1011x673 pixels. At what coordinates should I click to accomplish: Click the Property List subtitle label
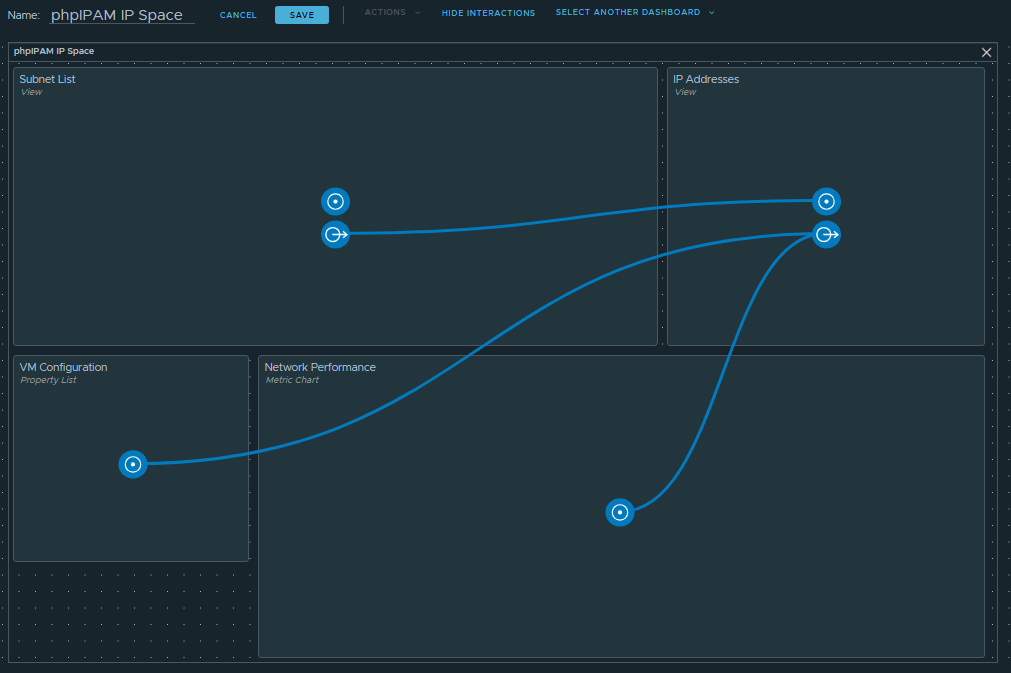tap(48, 380)
